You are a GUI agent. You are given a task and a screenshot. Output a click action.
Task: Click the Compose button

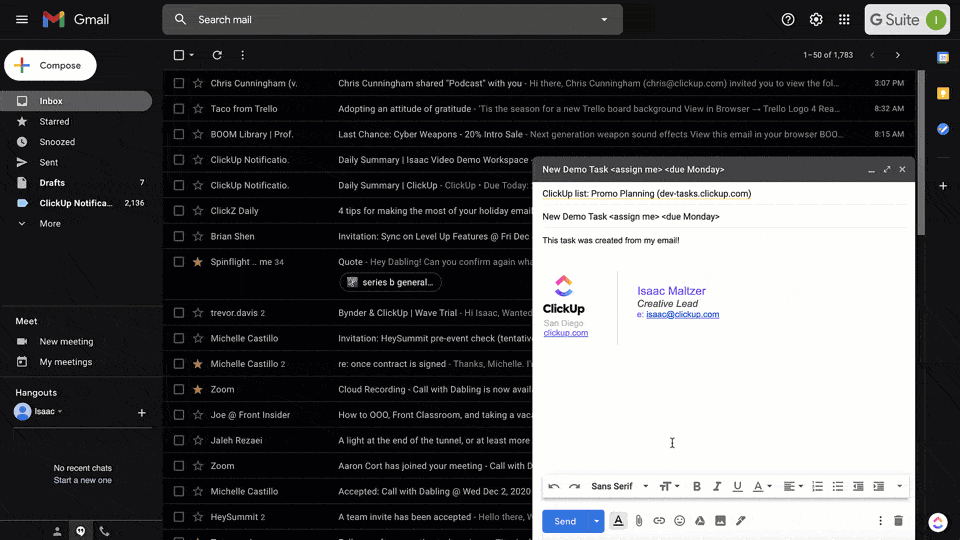tap(50, 66)
